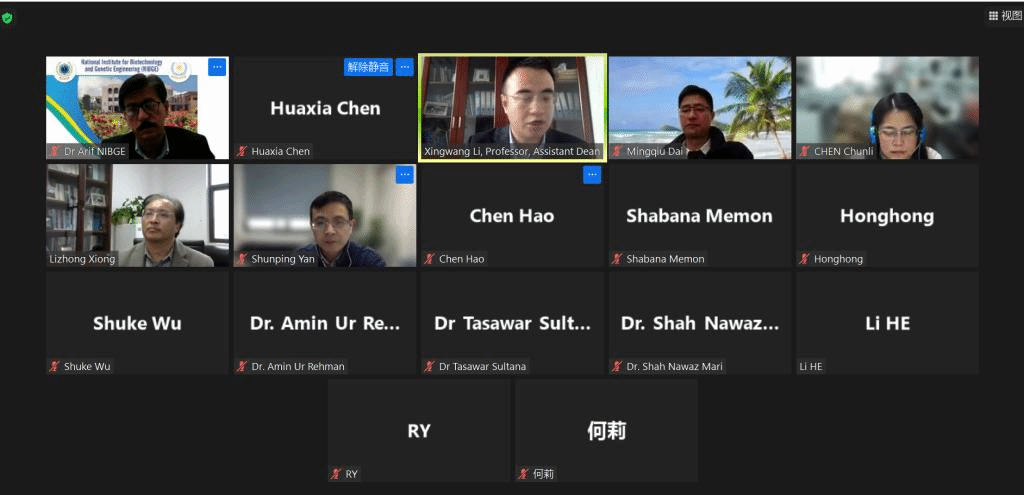Click muted mic icon beside Shabana Memon
This screenshot has width=1024, height=495.
click(x=617, y=259)
